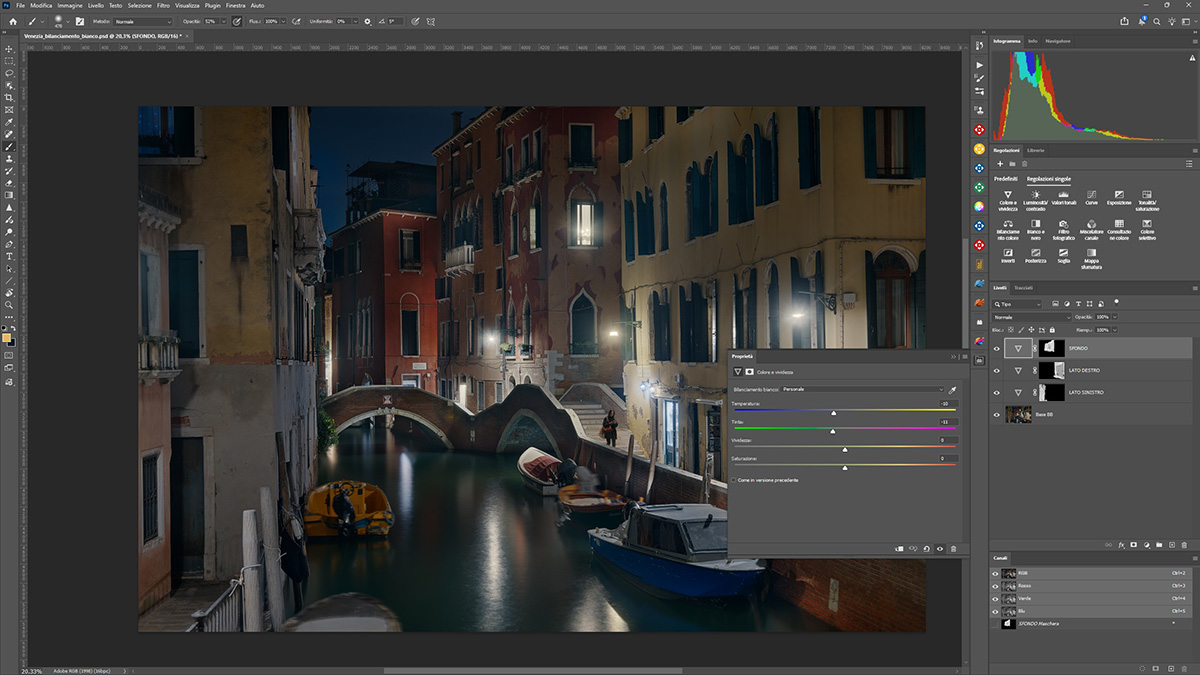This screenshot has height=675, width=1200.
Task: Toggle visibility of the LATO DESTRO layer
Action: [996, 370]
